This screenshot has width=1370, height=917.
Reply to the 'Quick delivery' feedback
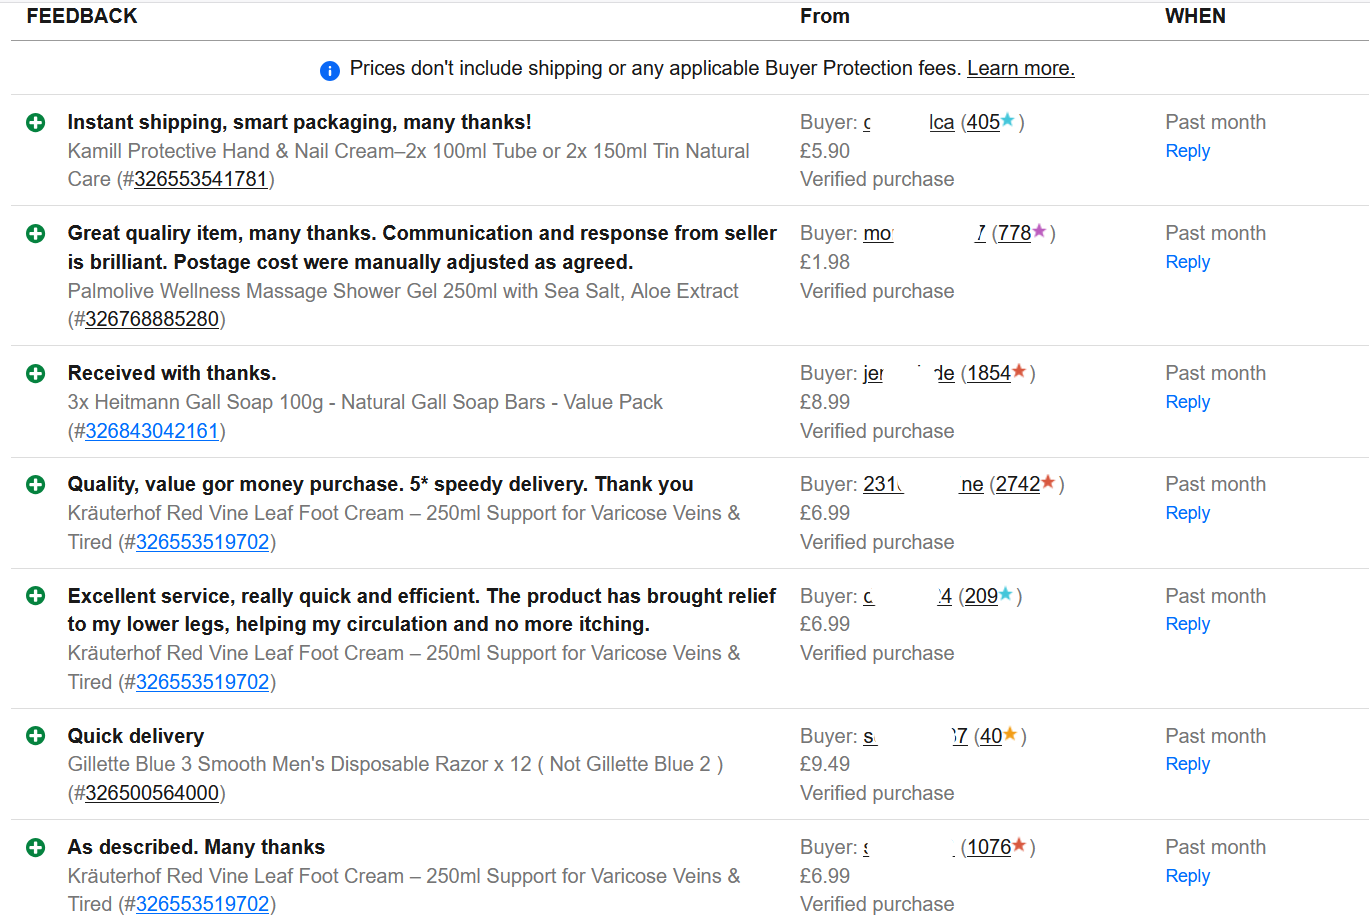click(x=1187, y=764)
